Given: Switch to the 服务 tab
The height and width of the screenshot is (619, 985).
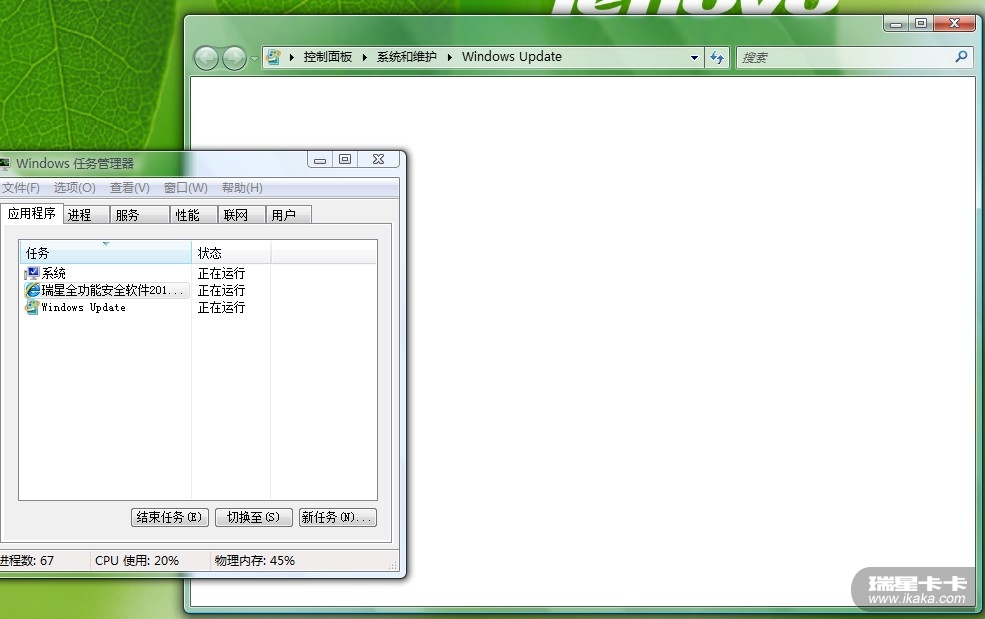Looking at the screenshot, I should point(139,215).
